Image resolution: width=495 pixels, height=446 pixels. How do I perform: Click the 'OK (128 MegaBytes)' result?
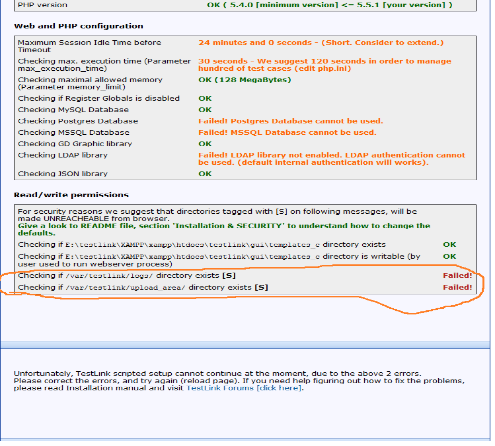tap(245, 80)
